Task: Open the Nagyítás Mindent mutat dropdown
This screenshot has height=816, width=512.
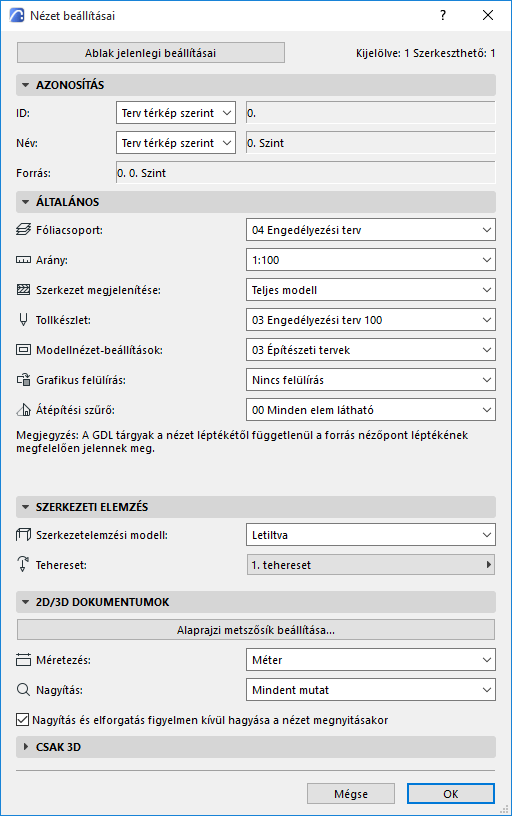Action: pyautogui.click(x=370, y=690)
